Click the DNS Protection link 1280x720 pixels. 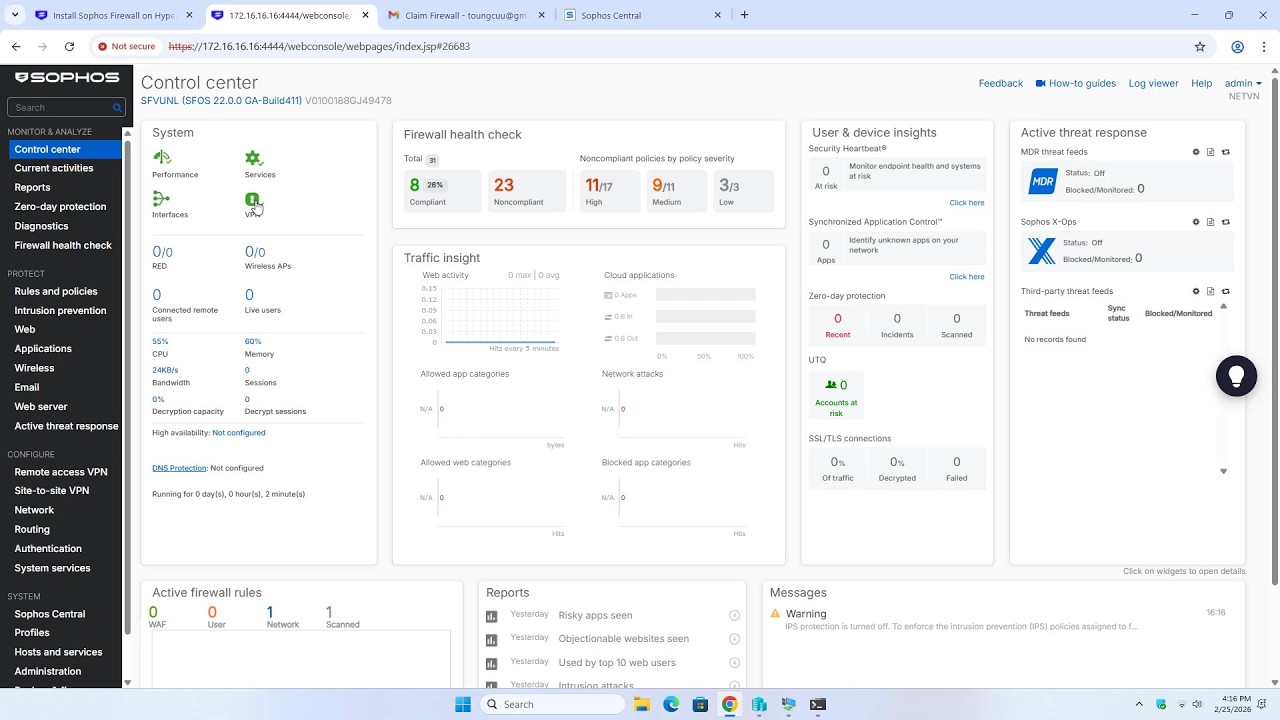click(179, 468)
